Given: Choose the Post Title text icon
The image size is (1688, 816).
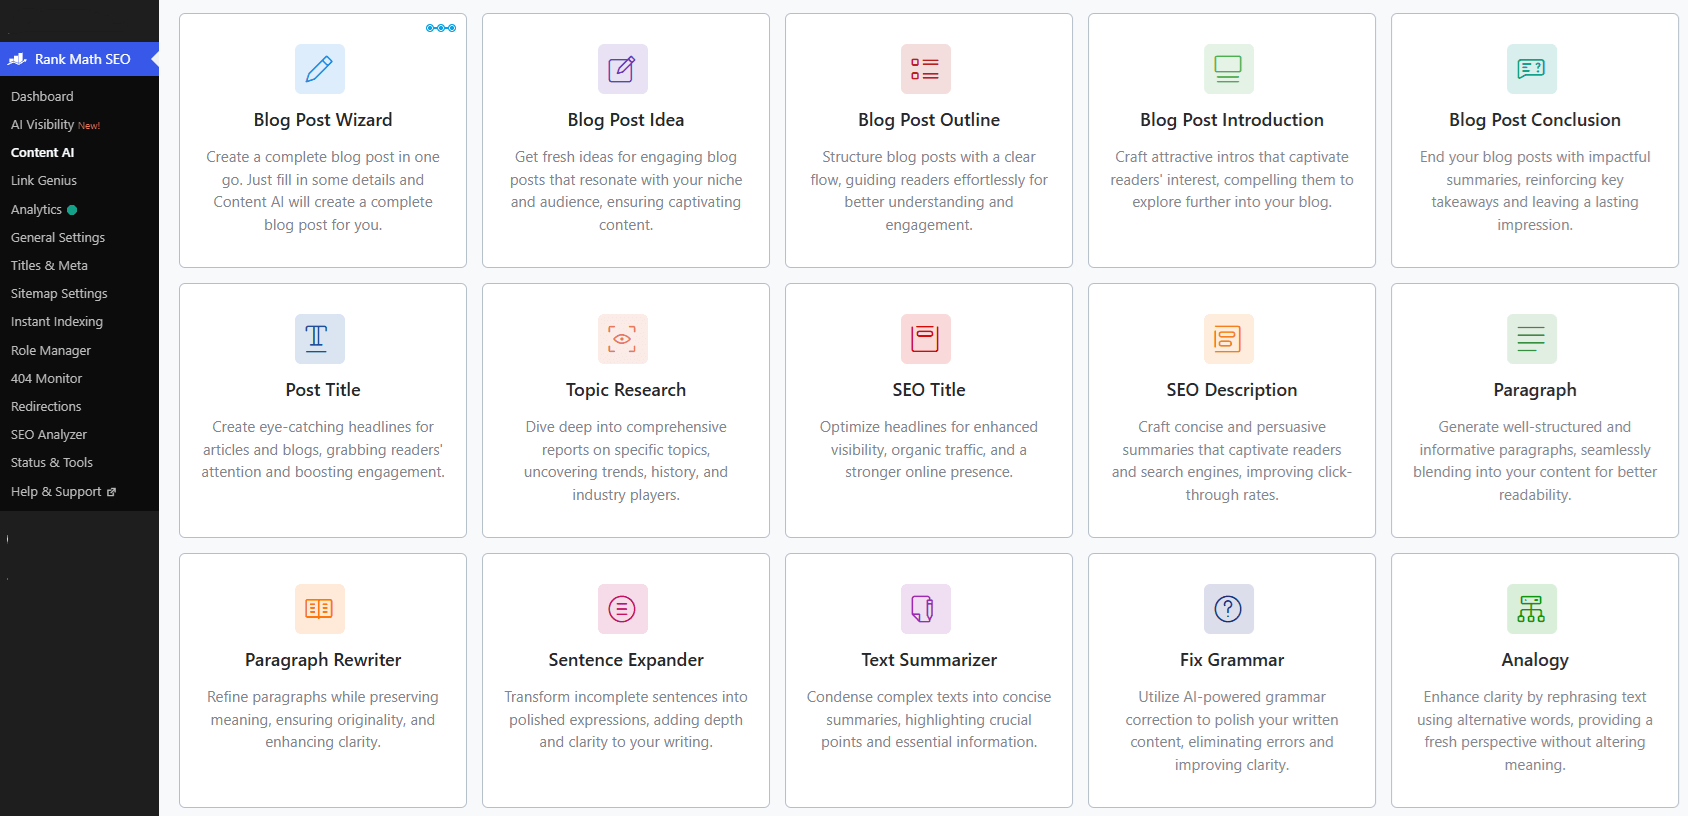Looking at the screenshot, I should click(320, 339).
